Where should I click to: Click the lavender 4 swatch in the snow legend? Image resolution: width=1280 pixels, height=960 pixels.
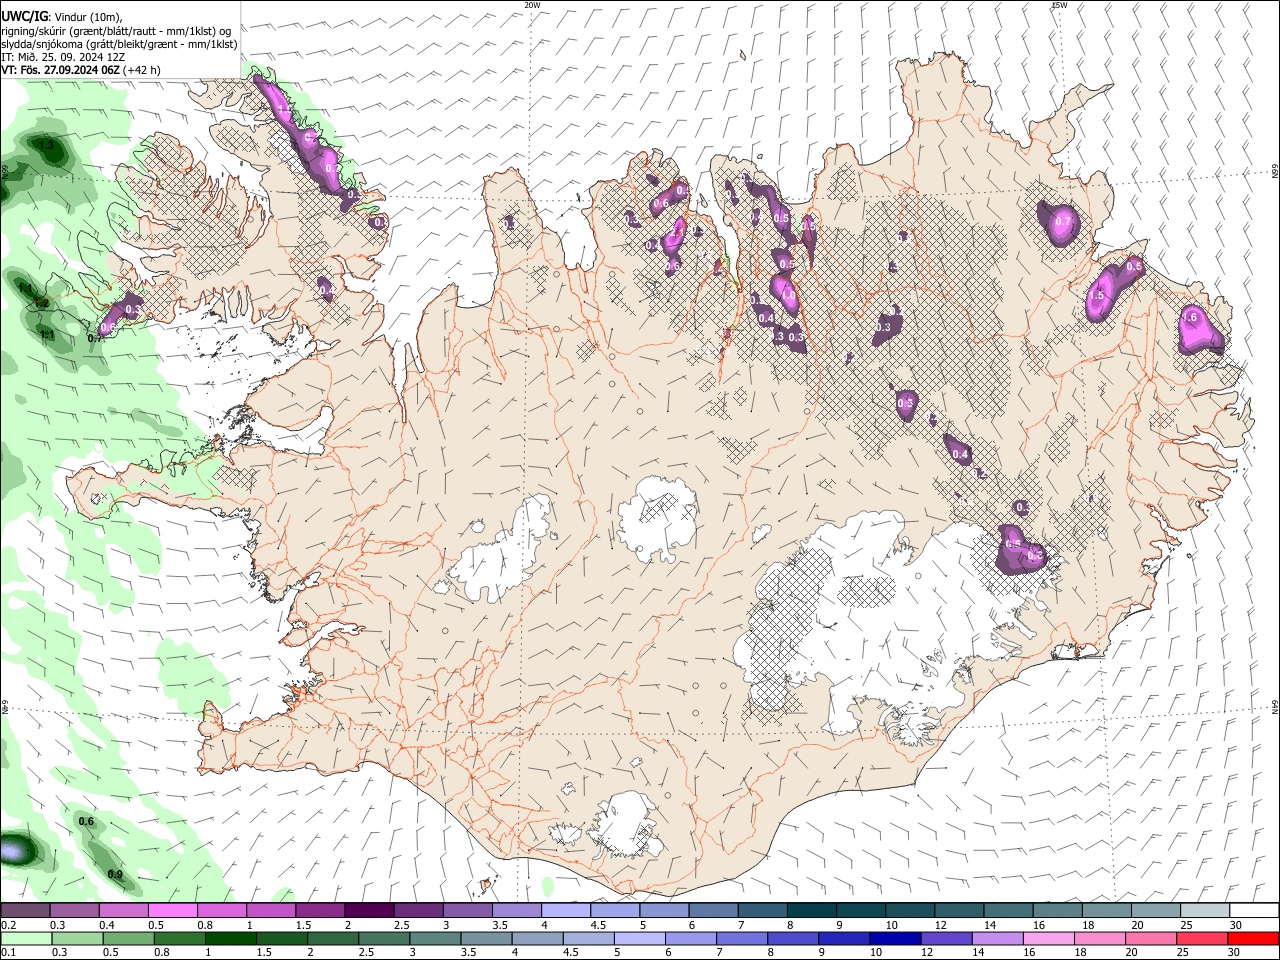566,911
